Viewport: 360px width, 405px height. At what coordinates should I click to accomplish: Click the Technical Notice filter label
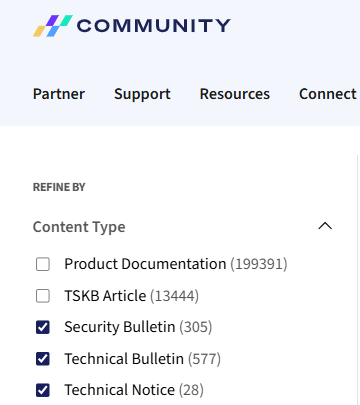point(119,390)
